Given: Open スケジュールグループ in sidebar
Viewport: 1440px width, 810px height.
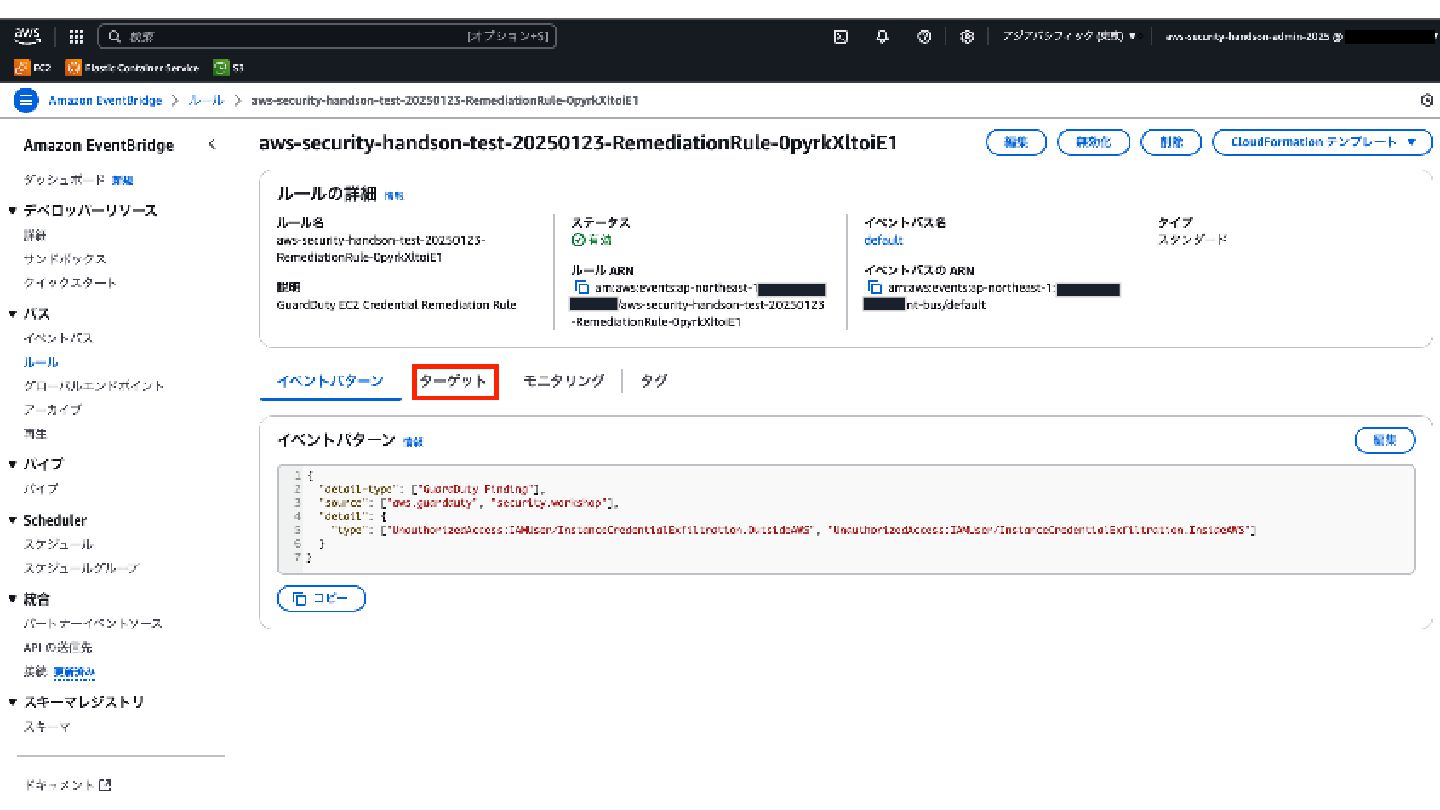Looking at the screenshot, I should point(82,568).
